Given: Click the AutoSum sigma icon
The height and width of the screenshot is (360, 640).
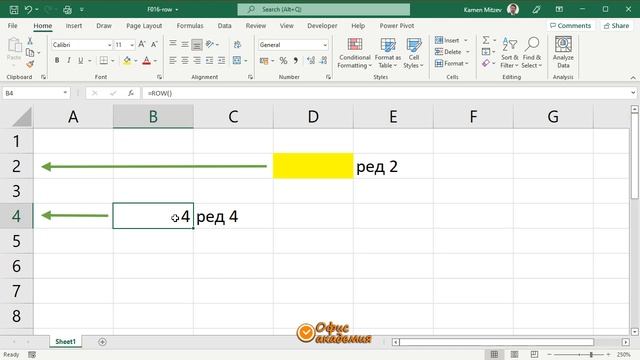Looking at the screenshot, I should [486, 40].
